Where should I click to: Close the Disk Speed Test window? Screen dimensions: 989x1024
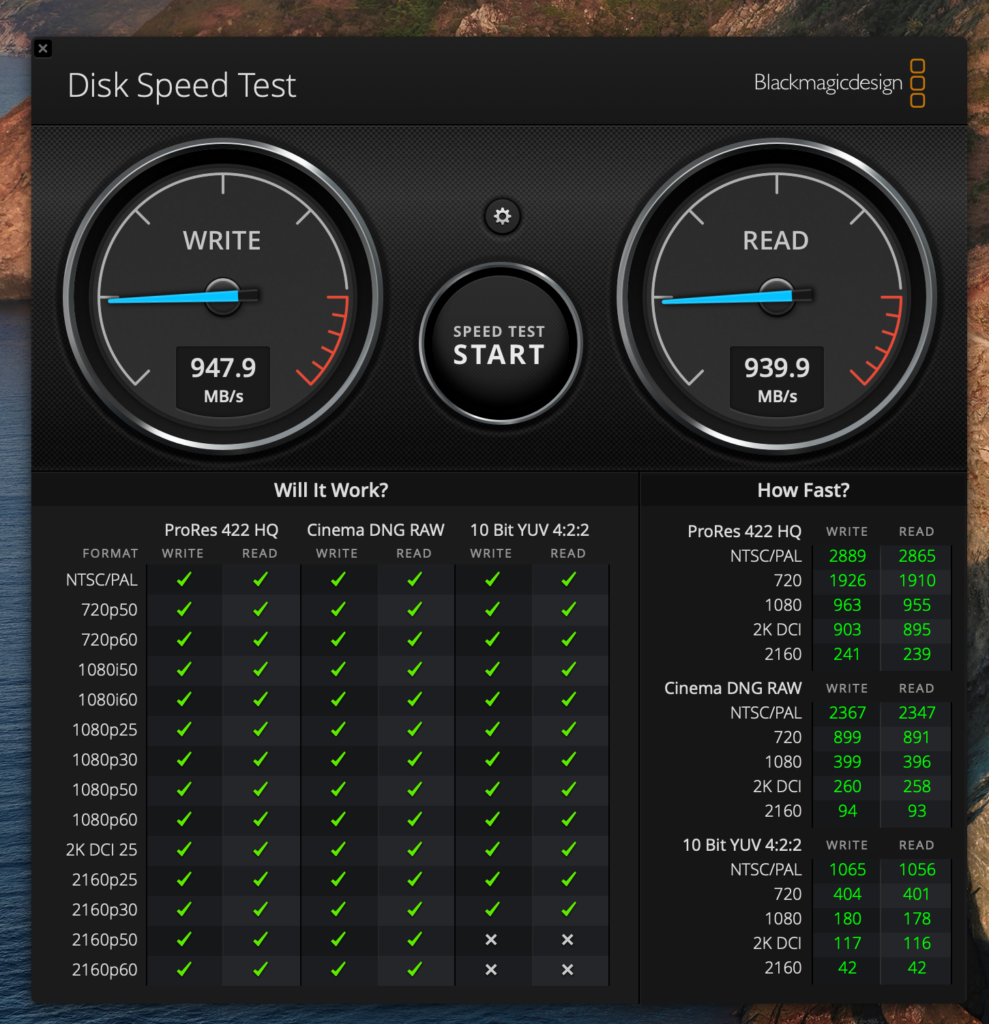pyautogui.click(x=43, y=48)
